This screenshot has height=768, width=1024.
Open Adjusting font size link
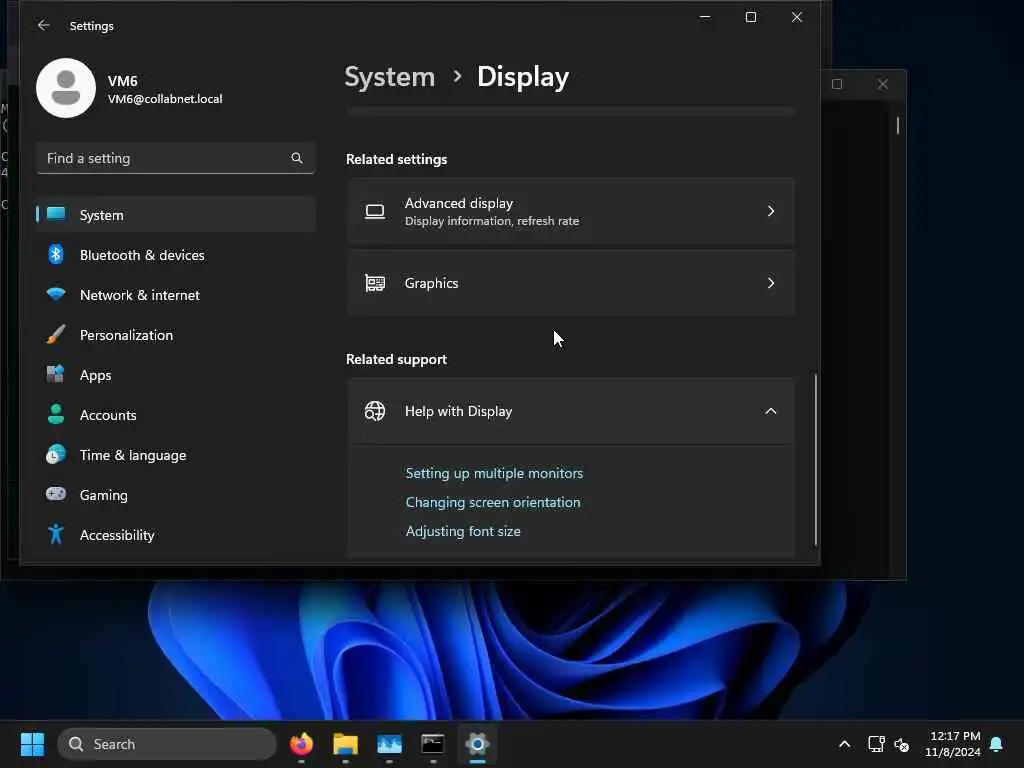pos(463,531)
